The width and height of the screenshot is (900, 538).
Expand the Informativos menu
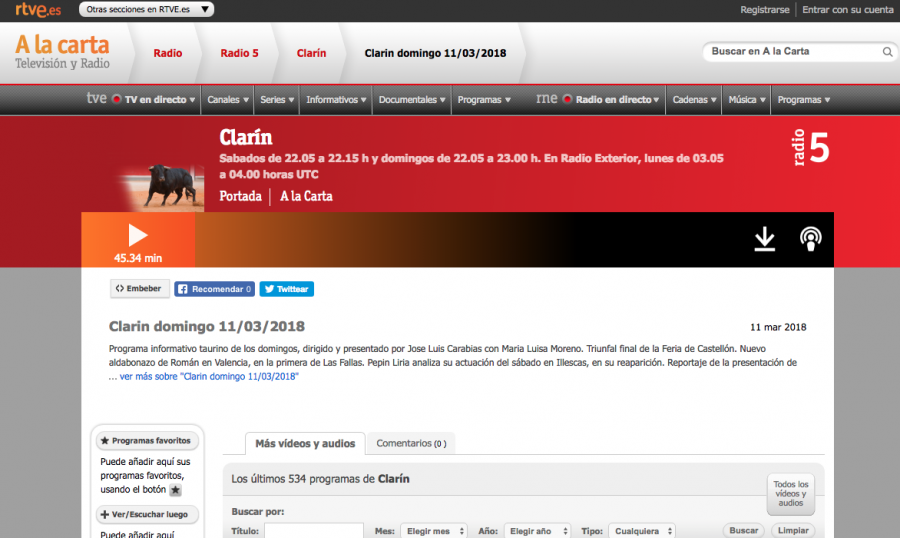click(x=336, y=100)
